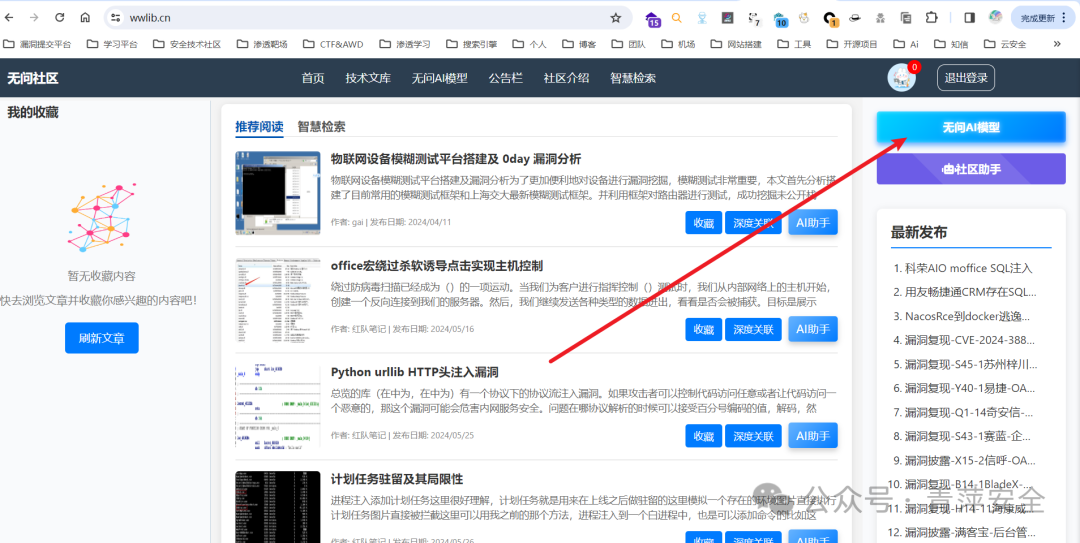Reload the page with the refresh icon
1080x543 pixels.
tap(60, 18)
